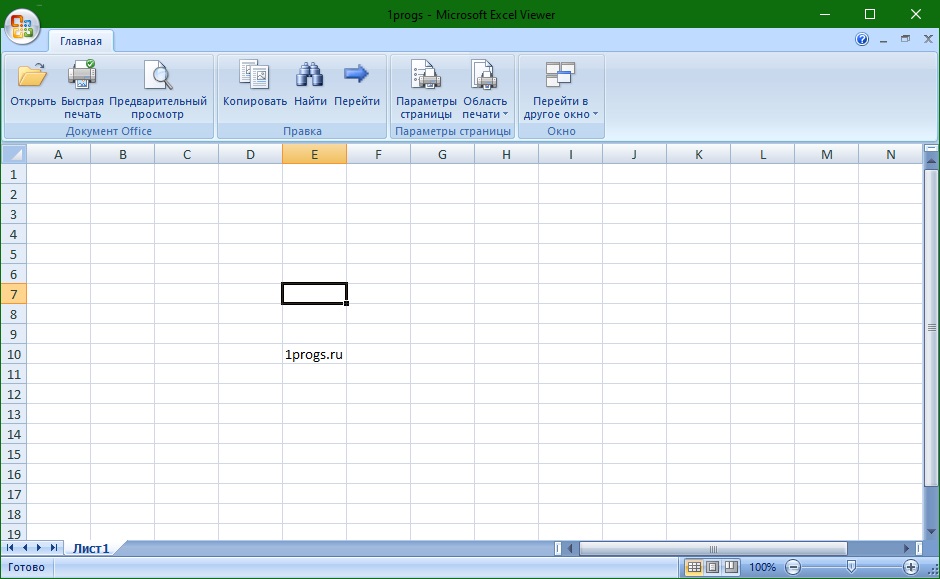
Task: Click the Готово status text
Action: pos(26,567)
